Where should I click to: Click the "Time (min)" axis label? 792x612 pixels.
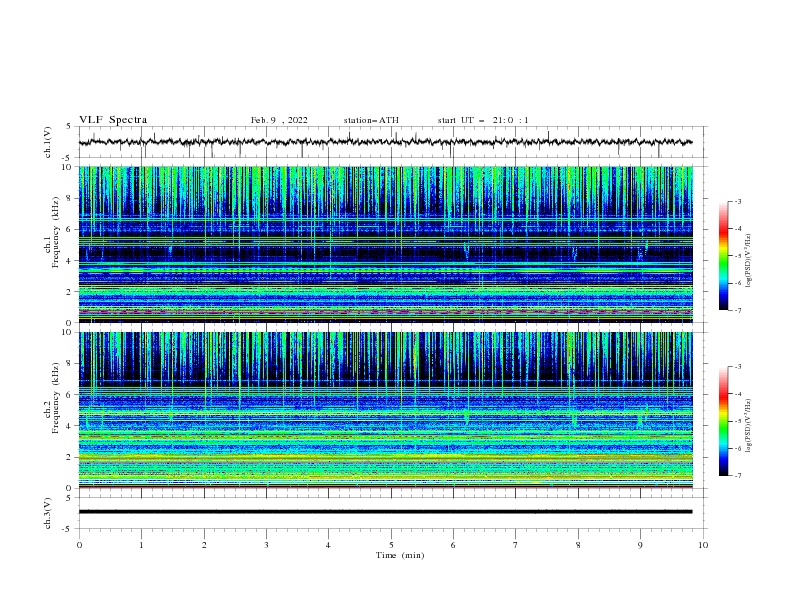[x=400, y=555]
